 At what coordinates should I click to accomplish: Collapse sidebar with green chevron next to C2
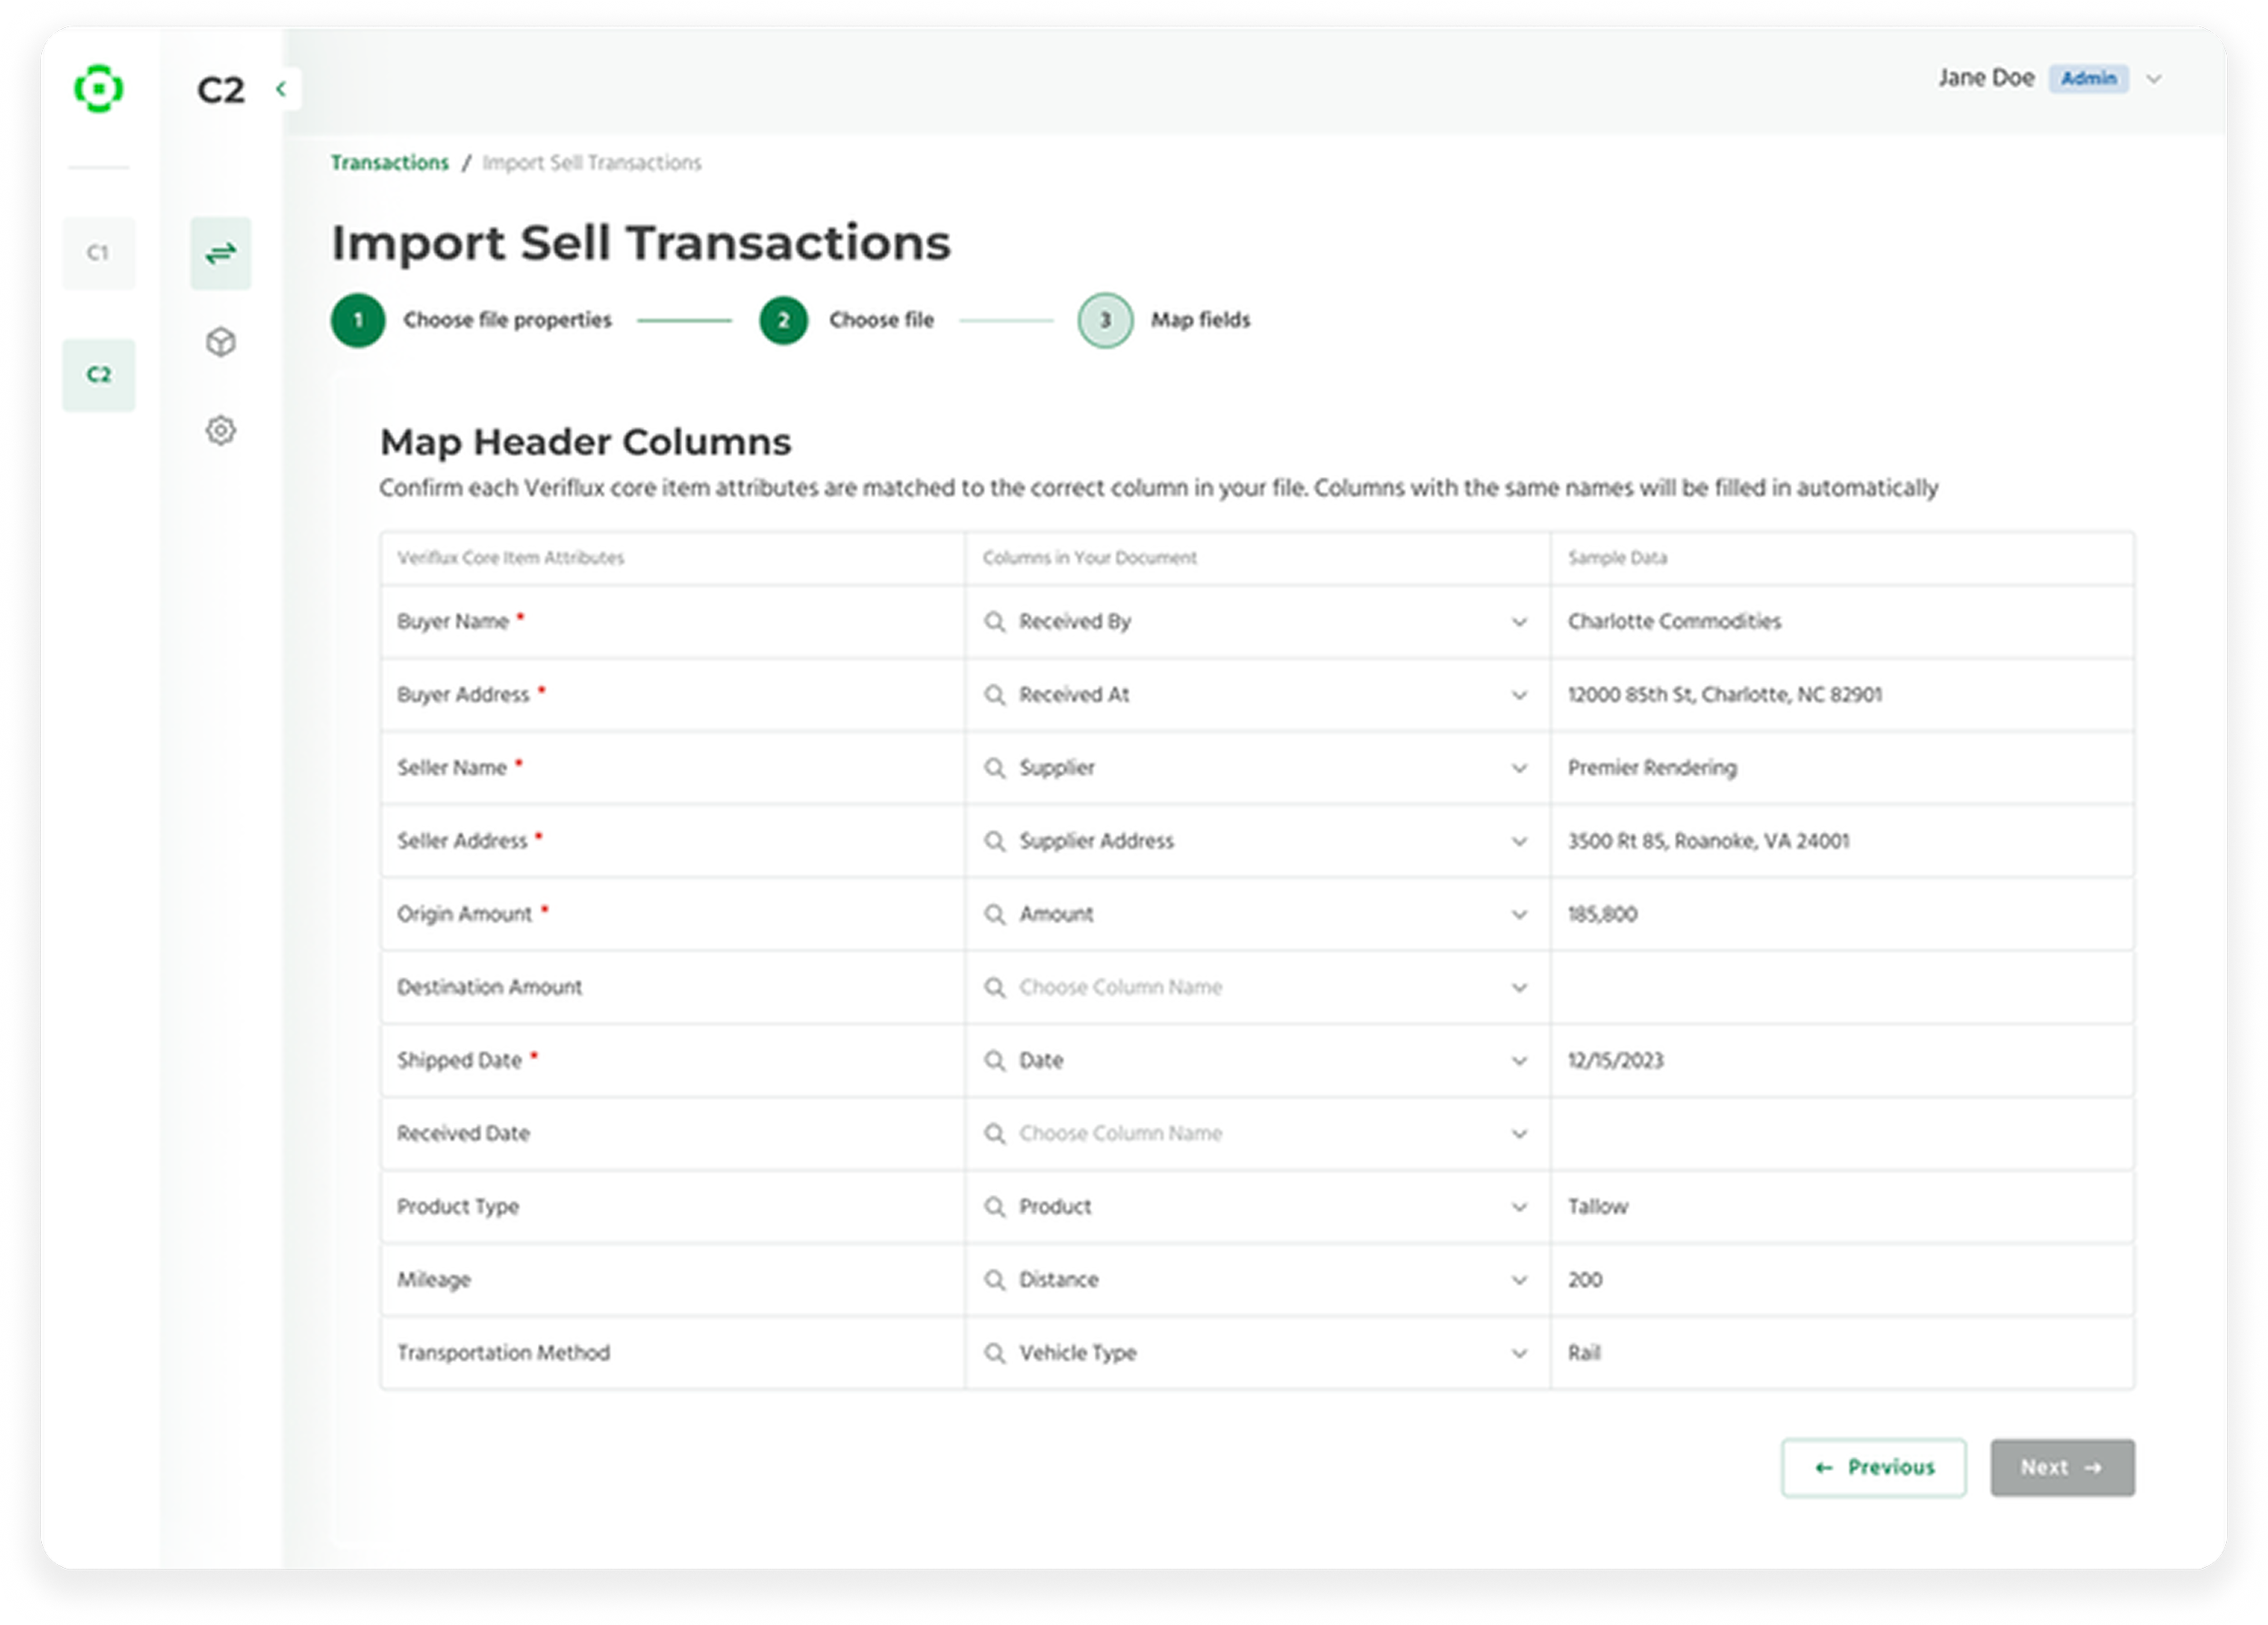tap(282, 89)
